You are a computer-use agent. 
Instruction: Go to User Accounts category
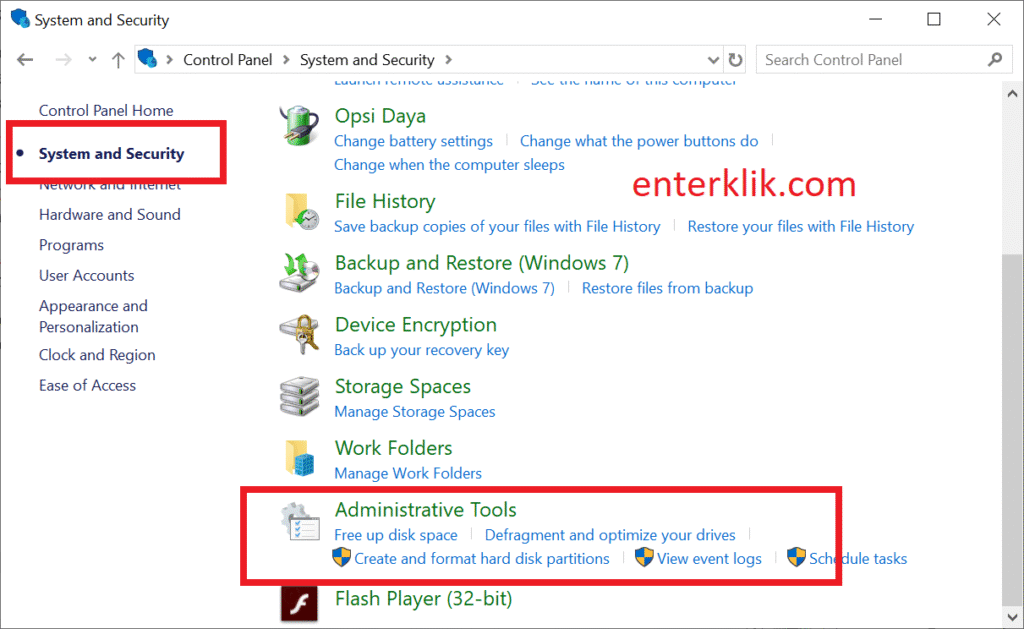(x=86, y=276)
